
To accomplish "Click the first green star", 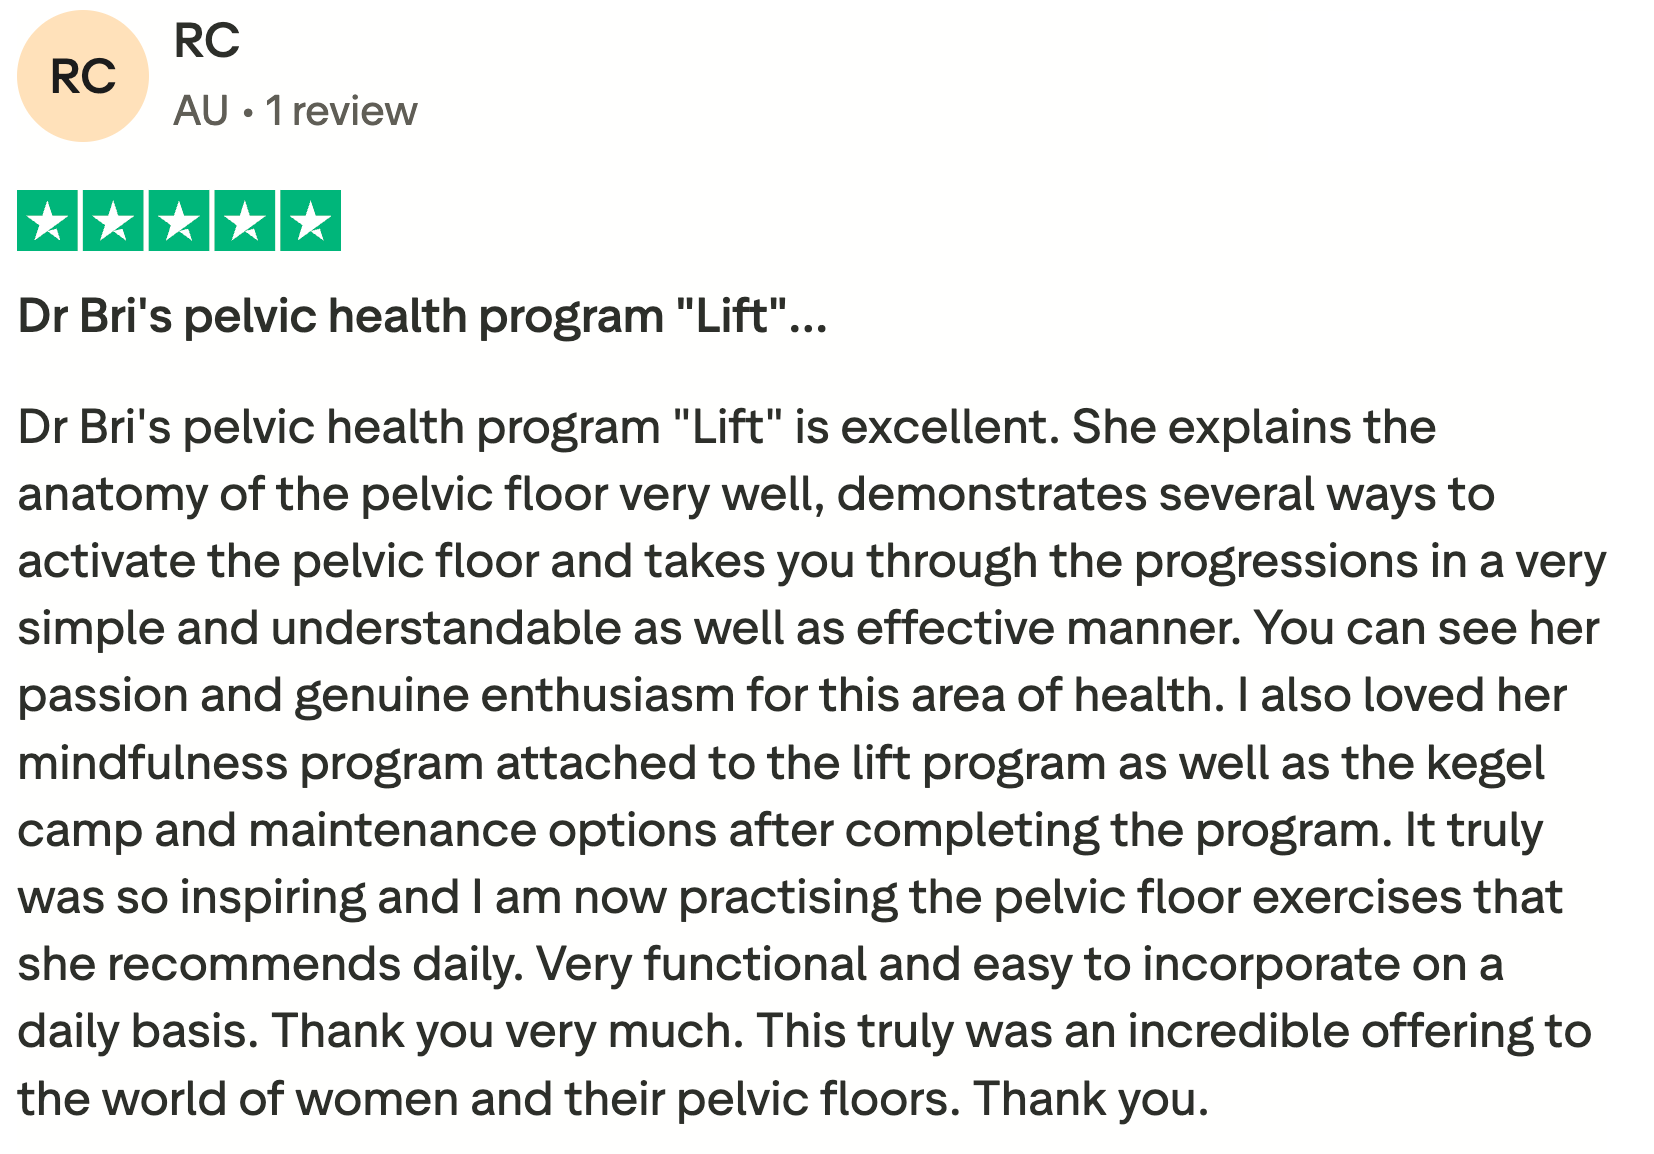I will tap(47, 220).
